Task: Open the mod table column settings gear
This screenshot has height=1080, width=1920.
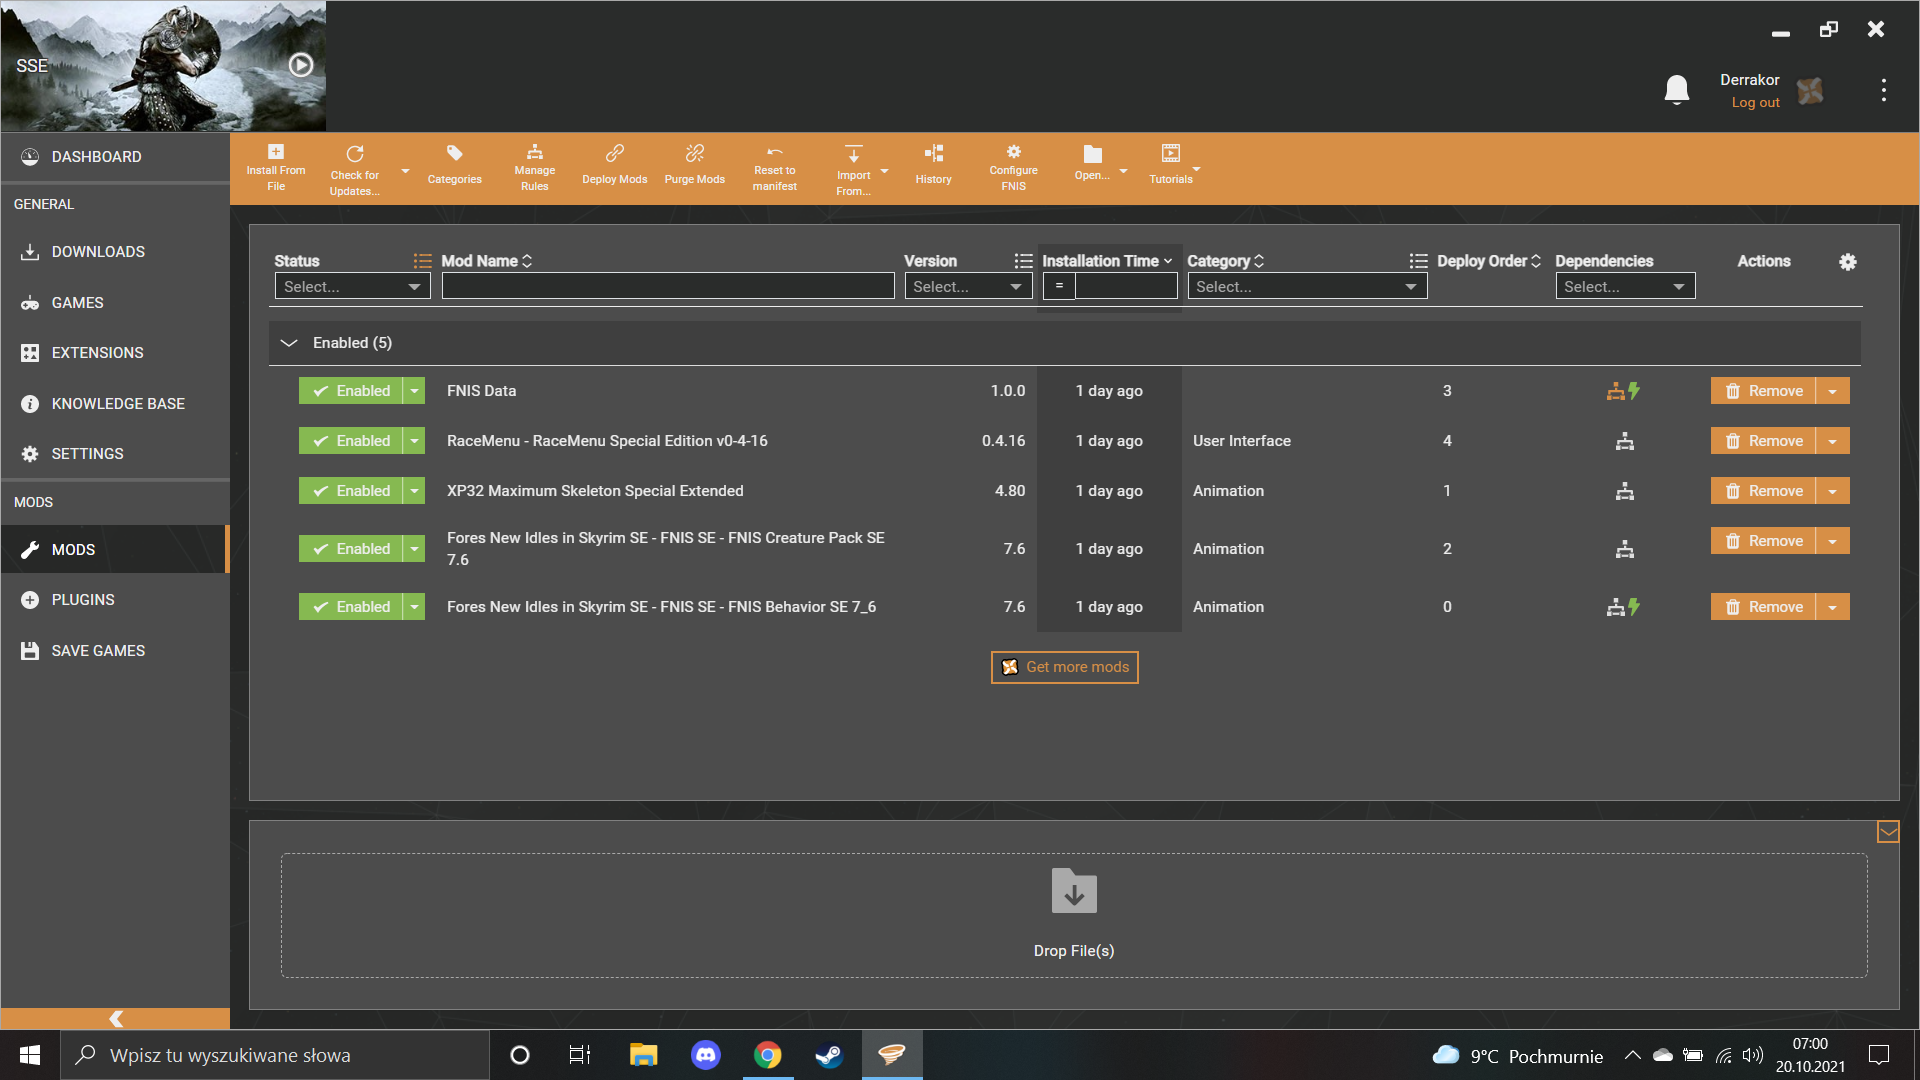Action: (x=1848, y=262)
